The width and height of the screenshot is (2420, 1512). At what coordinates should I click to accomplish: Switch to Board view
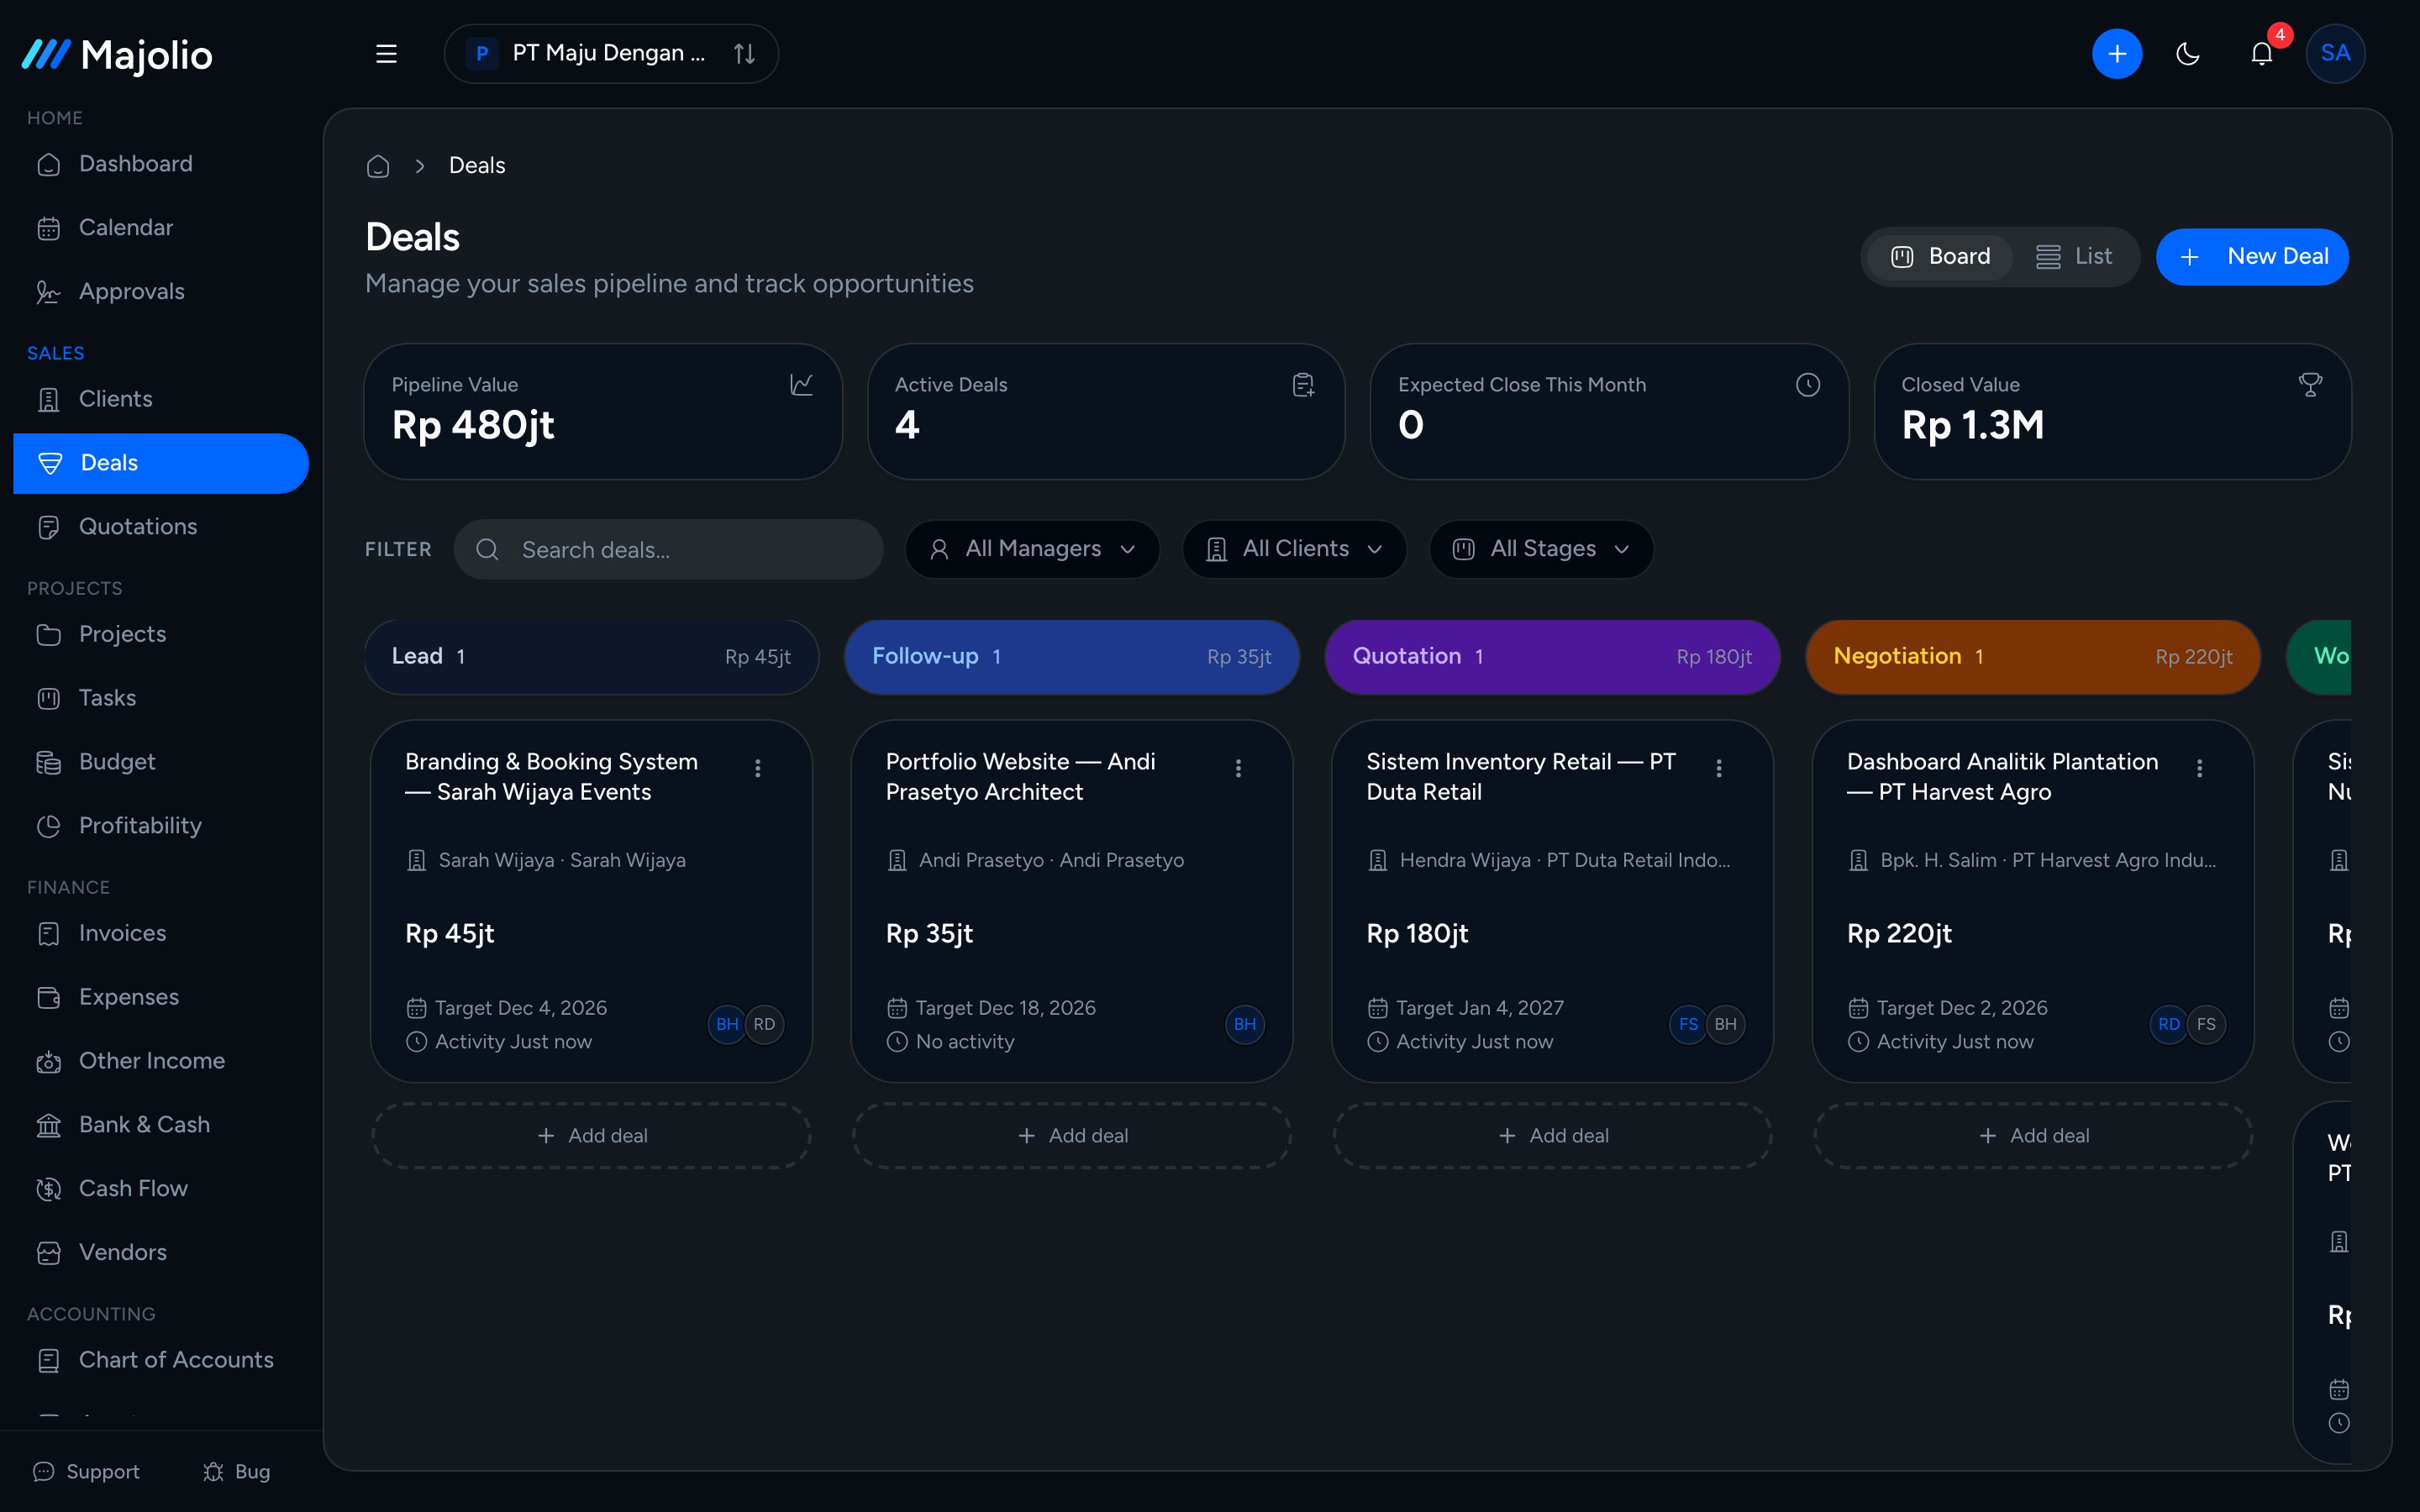1941,257
